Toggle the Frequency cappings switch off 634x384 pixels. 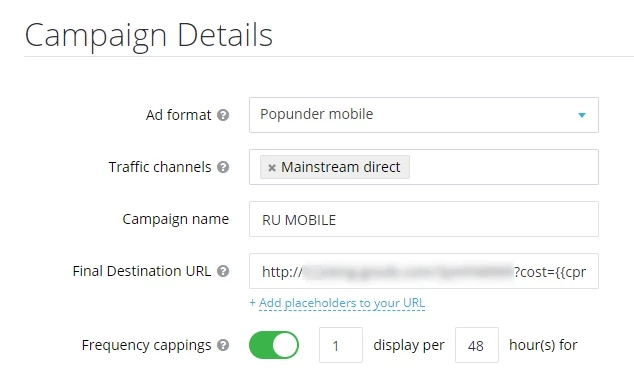pyautogui.click(x=274, y=345)
